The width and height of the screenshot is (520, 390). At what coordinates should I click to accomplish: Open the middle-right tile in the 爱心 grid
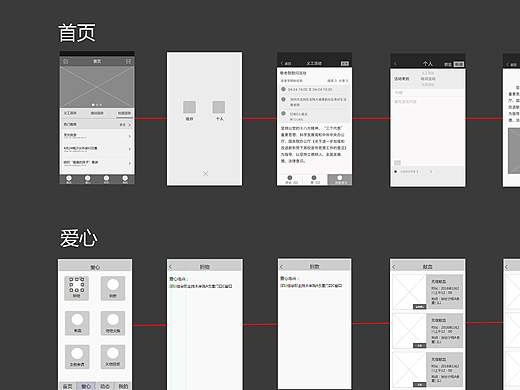tap(113, 323)
